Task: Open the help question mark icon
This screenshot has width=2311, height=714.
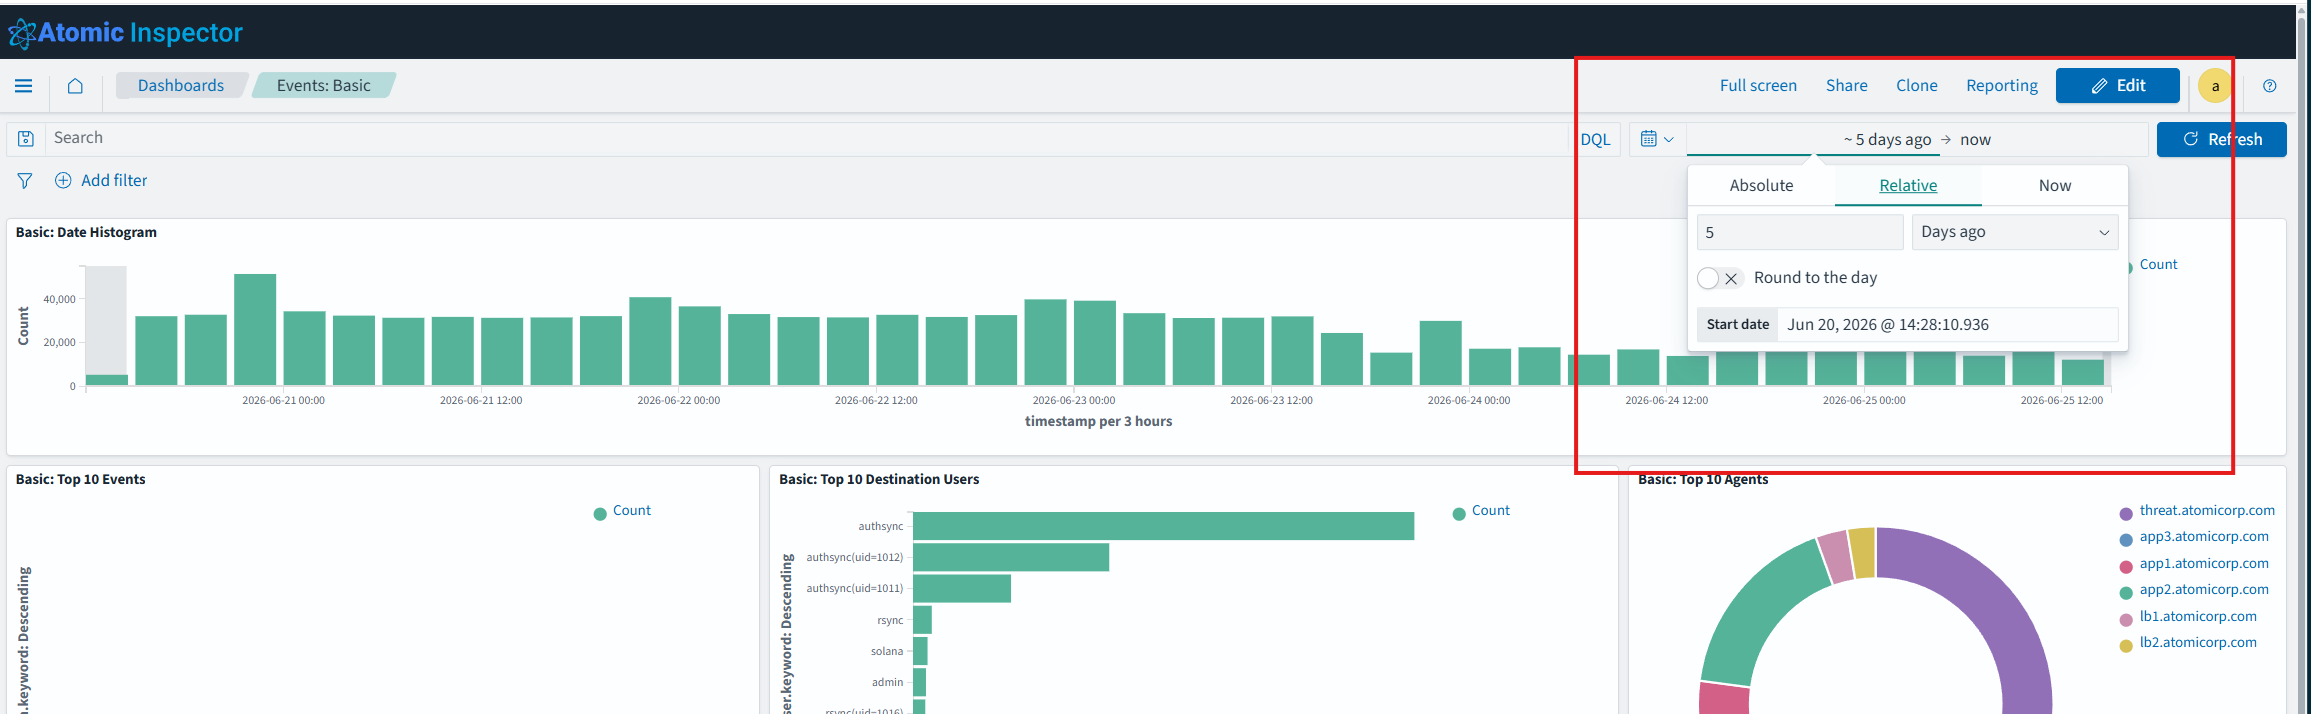Action: (2269, 86)
